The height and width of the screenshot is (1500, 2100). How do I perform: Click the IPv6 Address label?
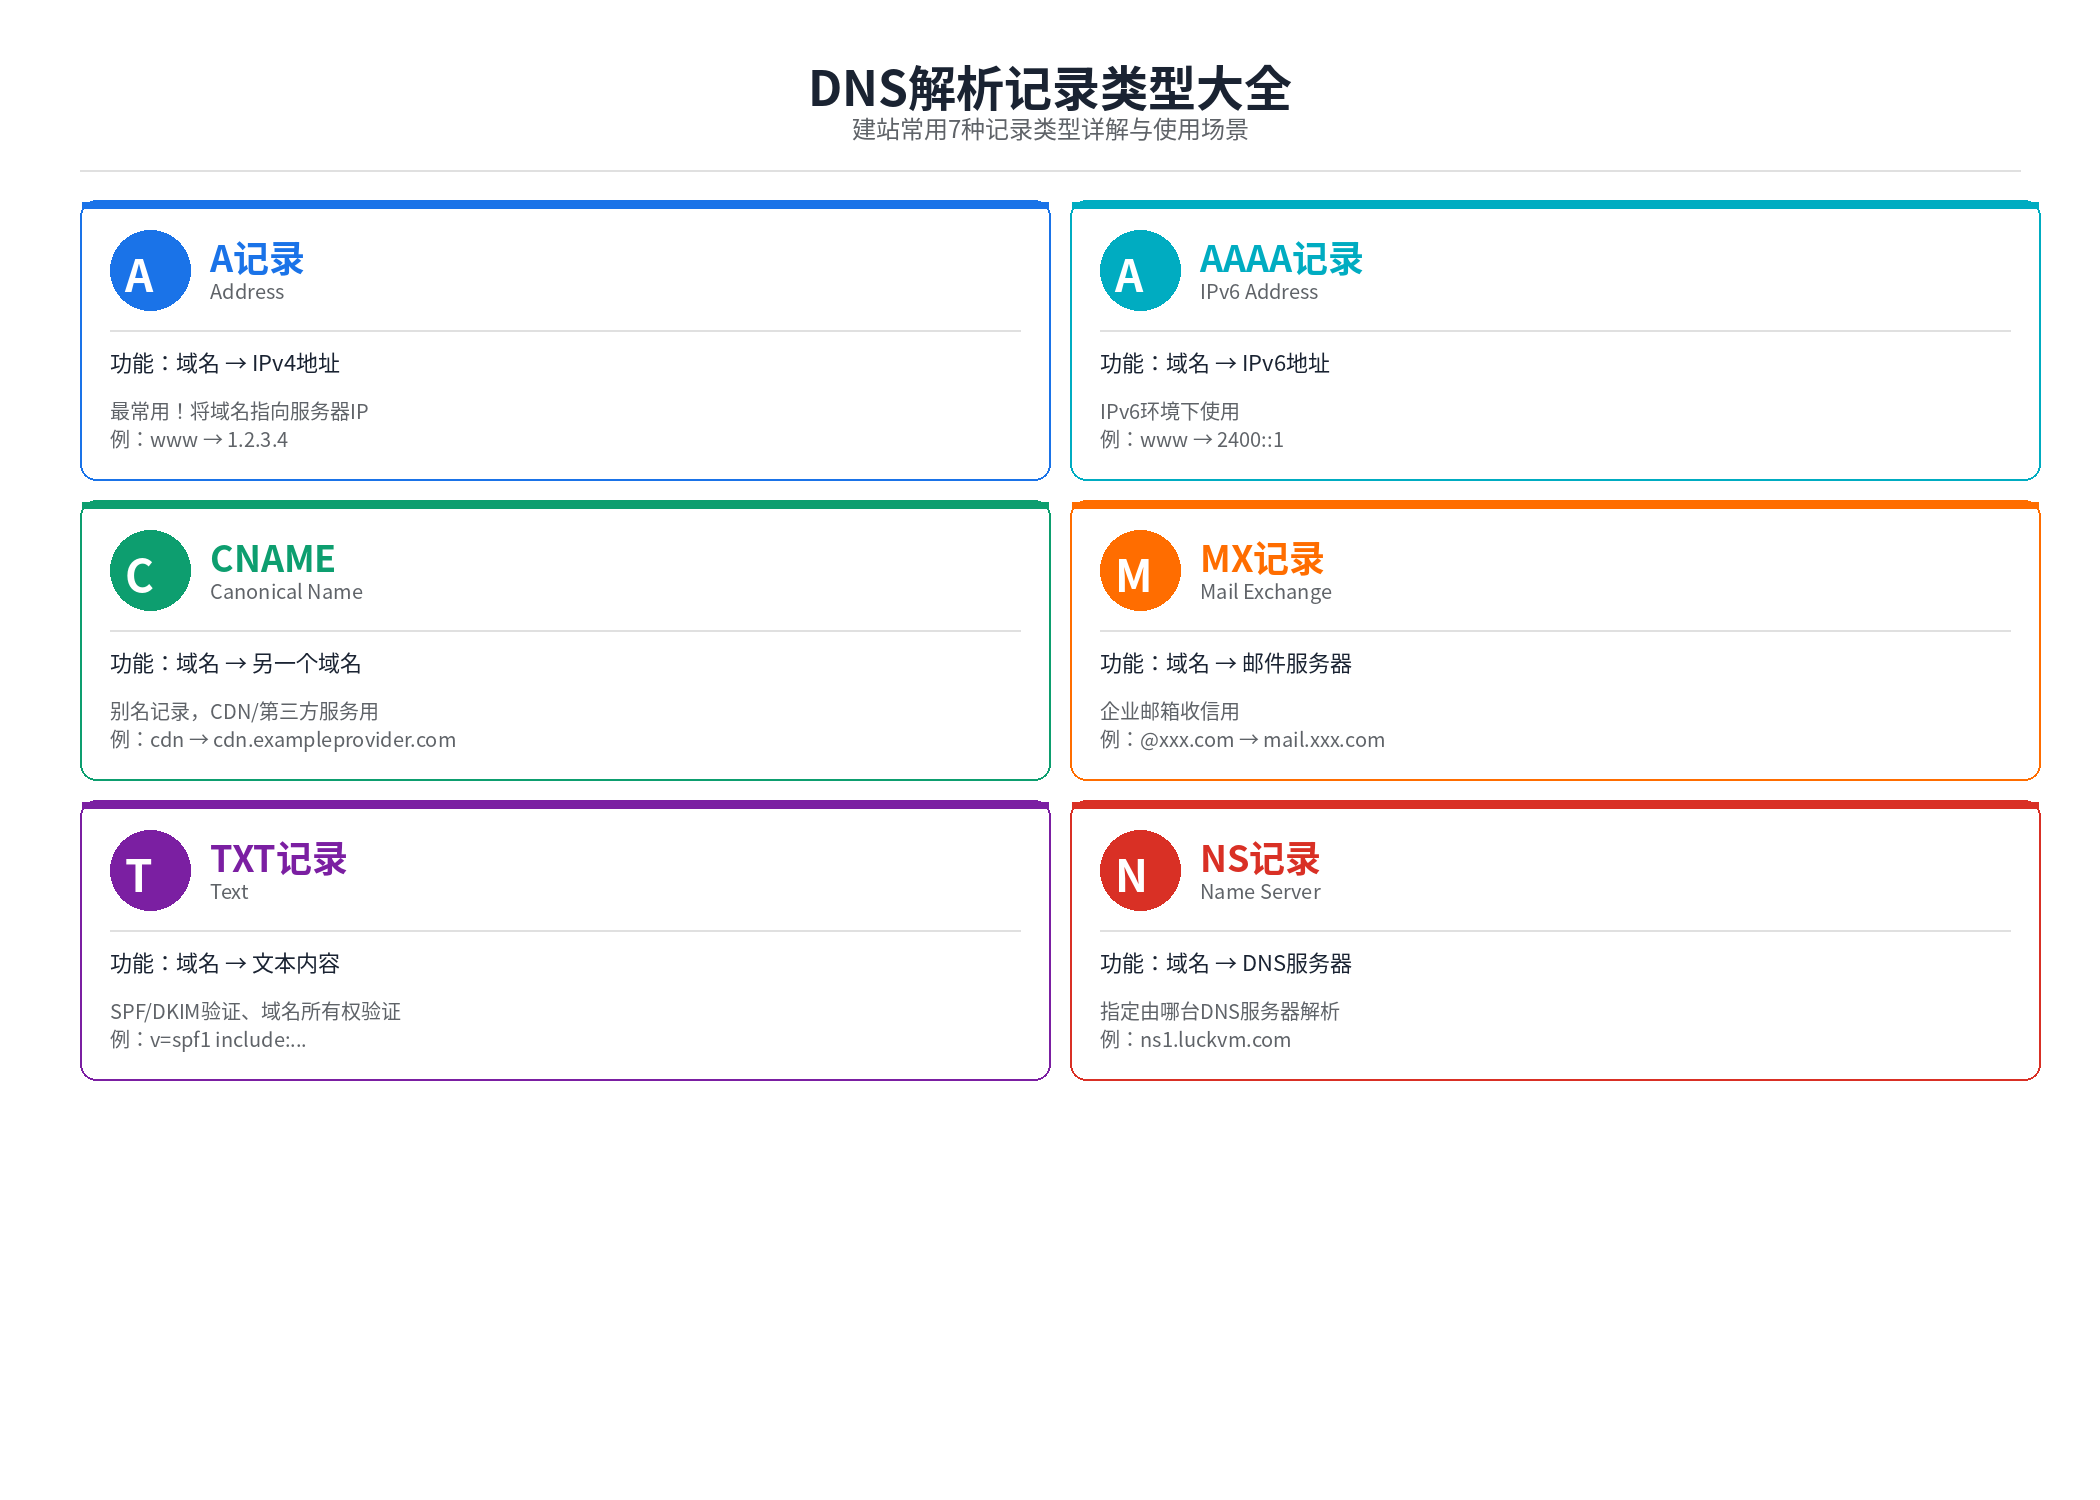pyautogui.click(x=1259, y=292)
